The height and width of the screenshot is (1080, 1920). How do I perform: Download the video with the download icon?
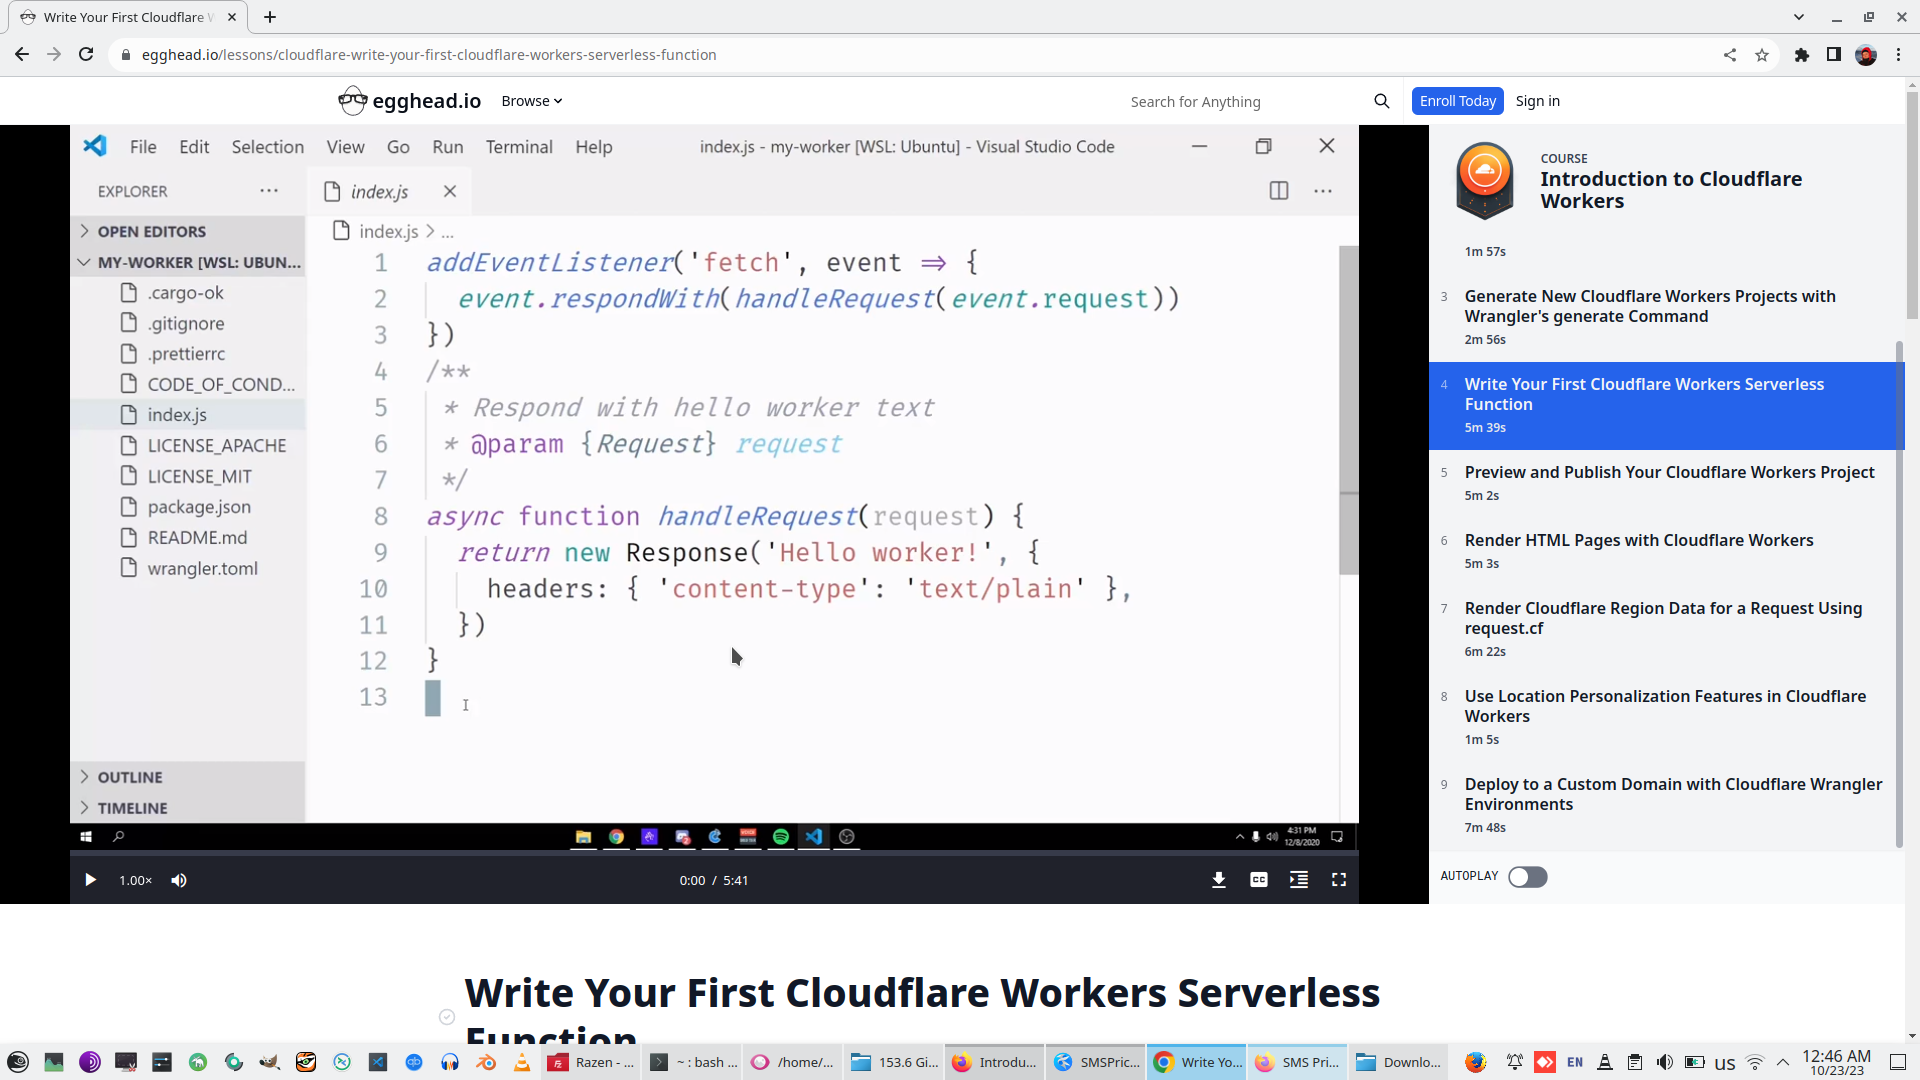(1218, 880)
